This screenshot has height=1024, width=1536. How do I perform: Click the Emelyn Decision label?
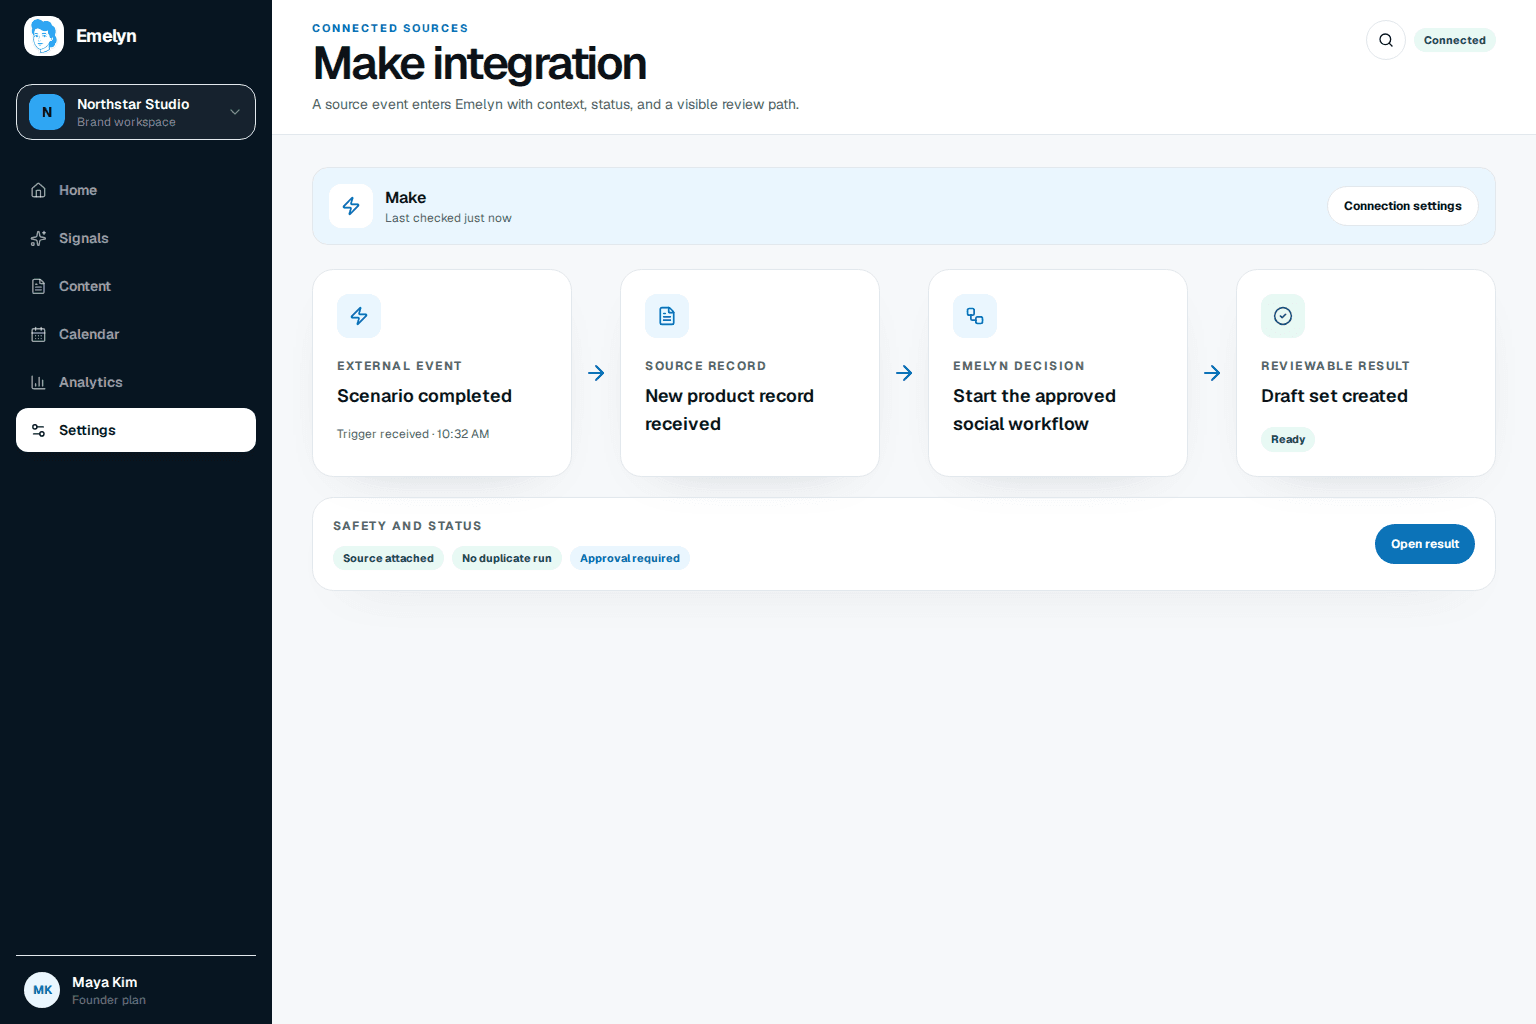coord(1018,366)
